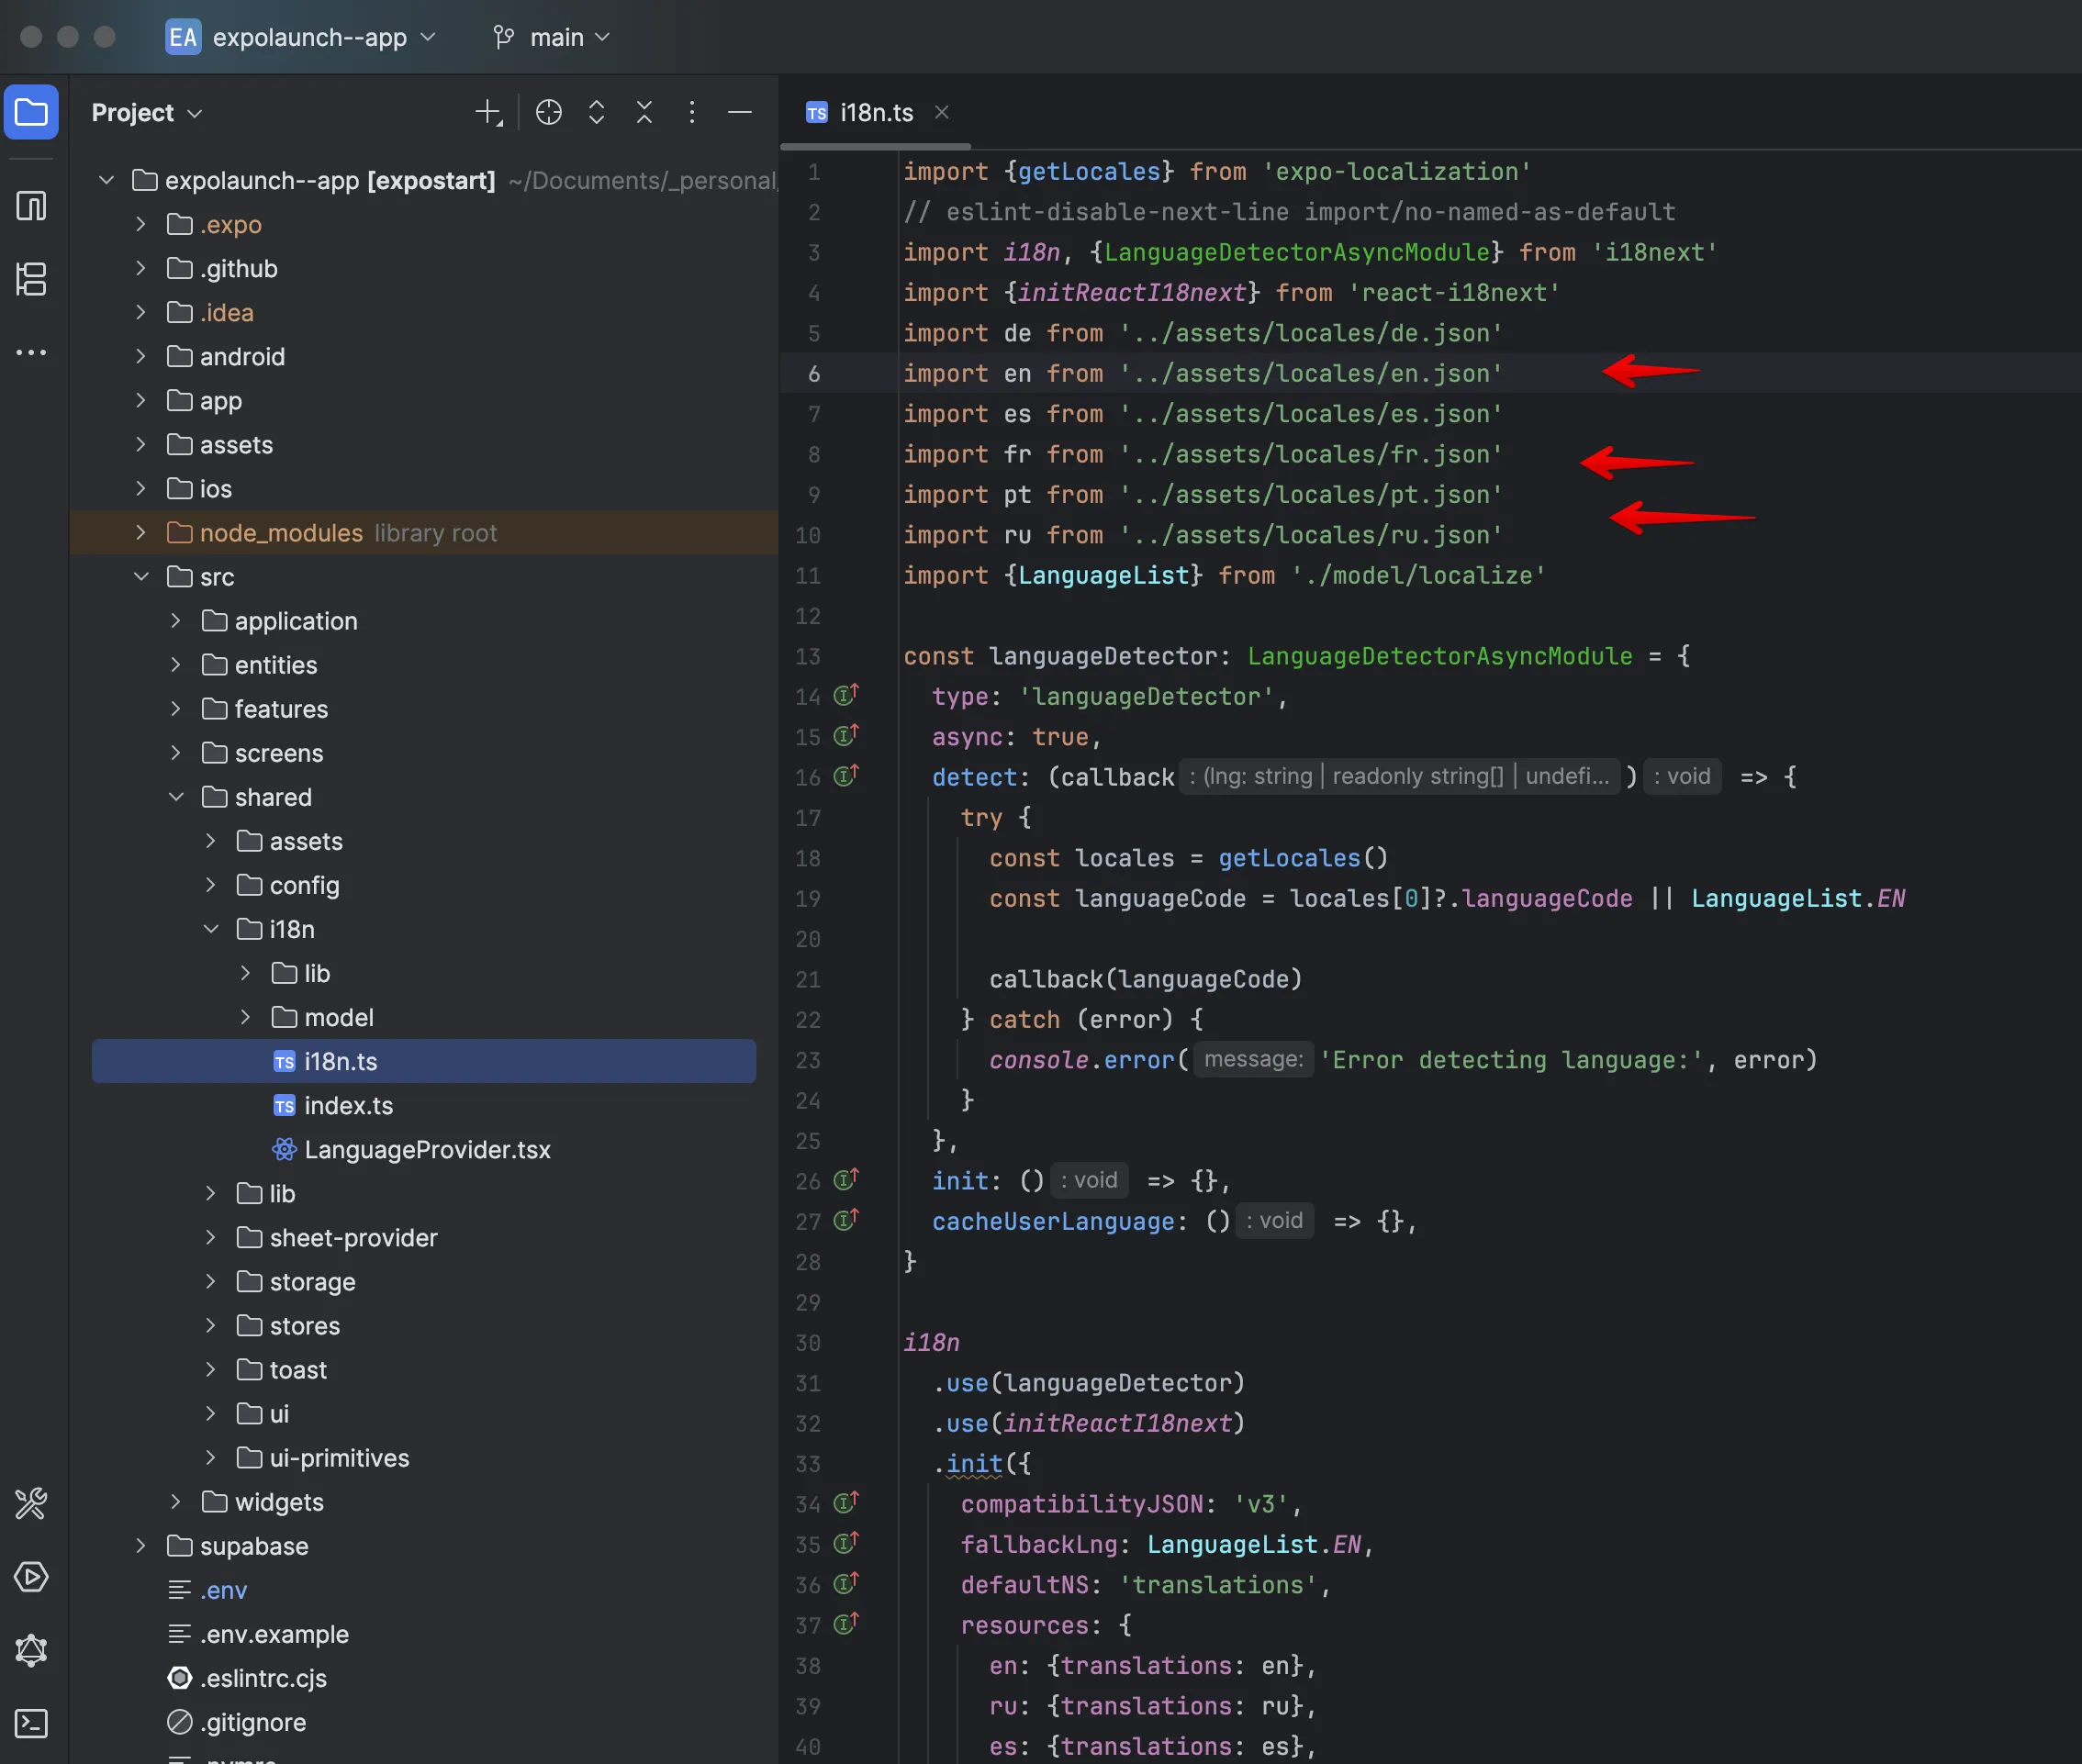The height and width of the screenshot is (1764, 2082).
Task: Open the Project view dropdown
Action: [x=147, y=112]
